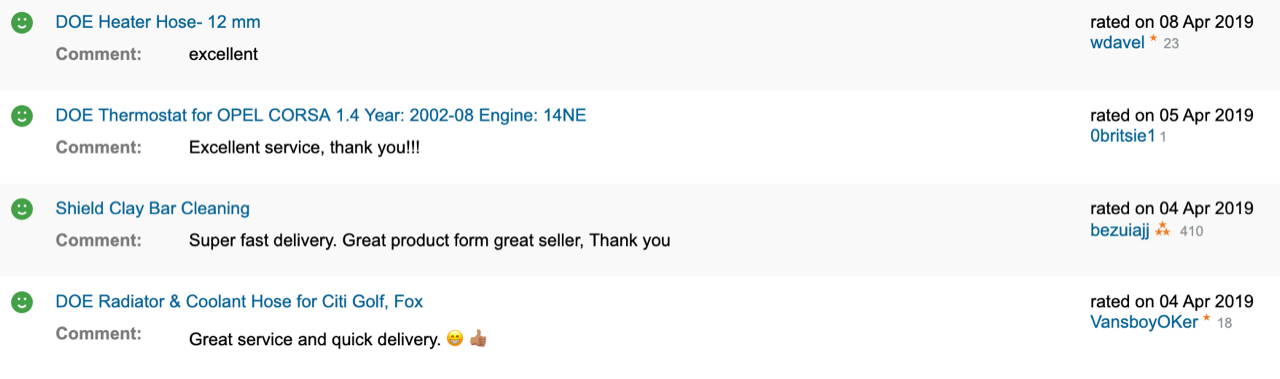The height and width of the screenshot is (379, 1280).
Task: Click the orange star next to VansboyOKer
Action: 1207,320
